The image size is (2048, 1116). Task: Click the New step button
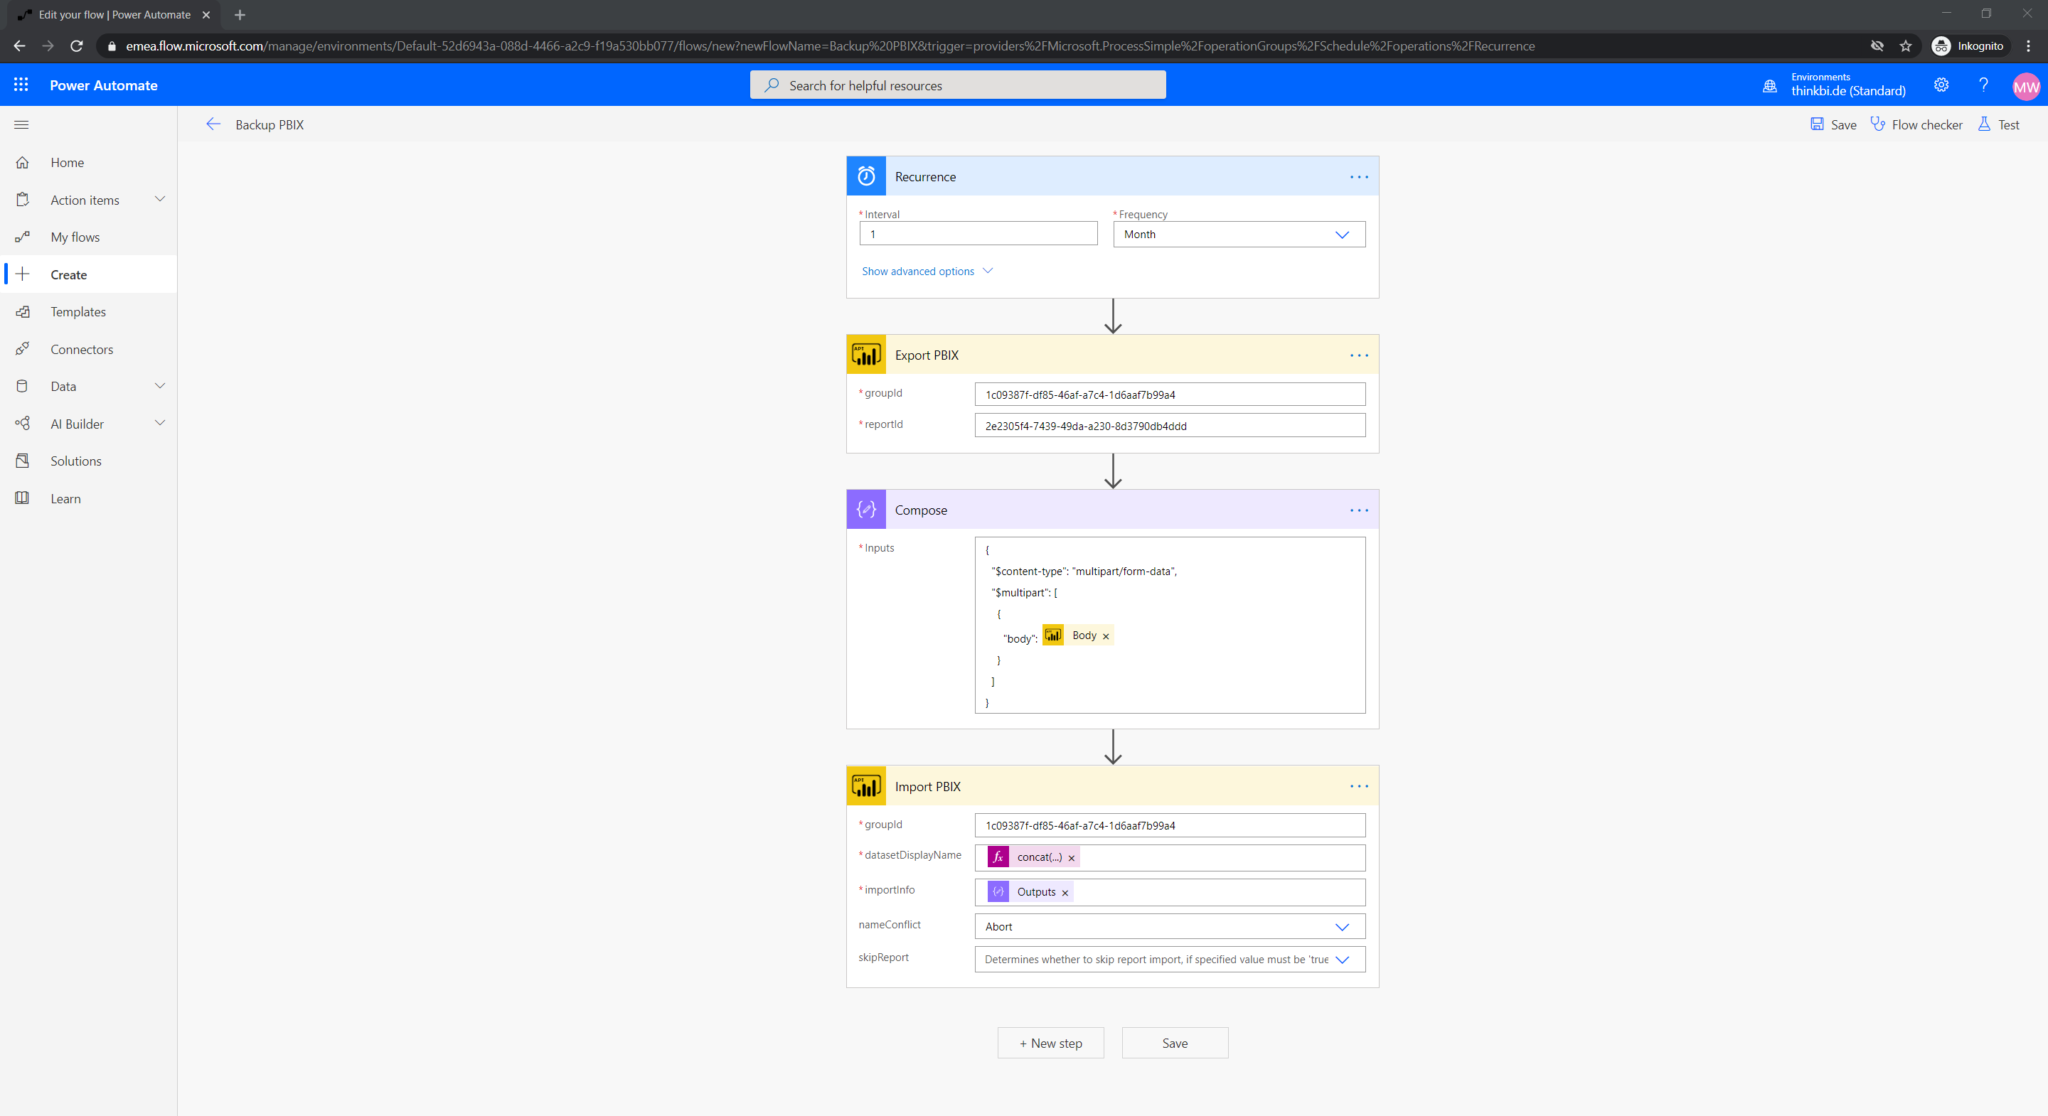click(1050, 1042)
